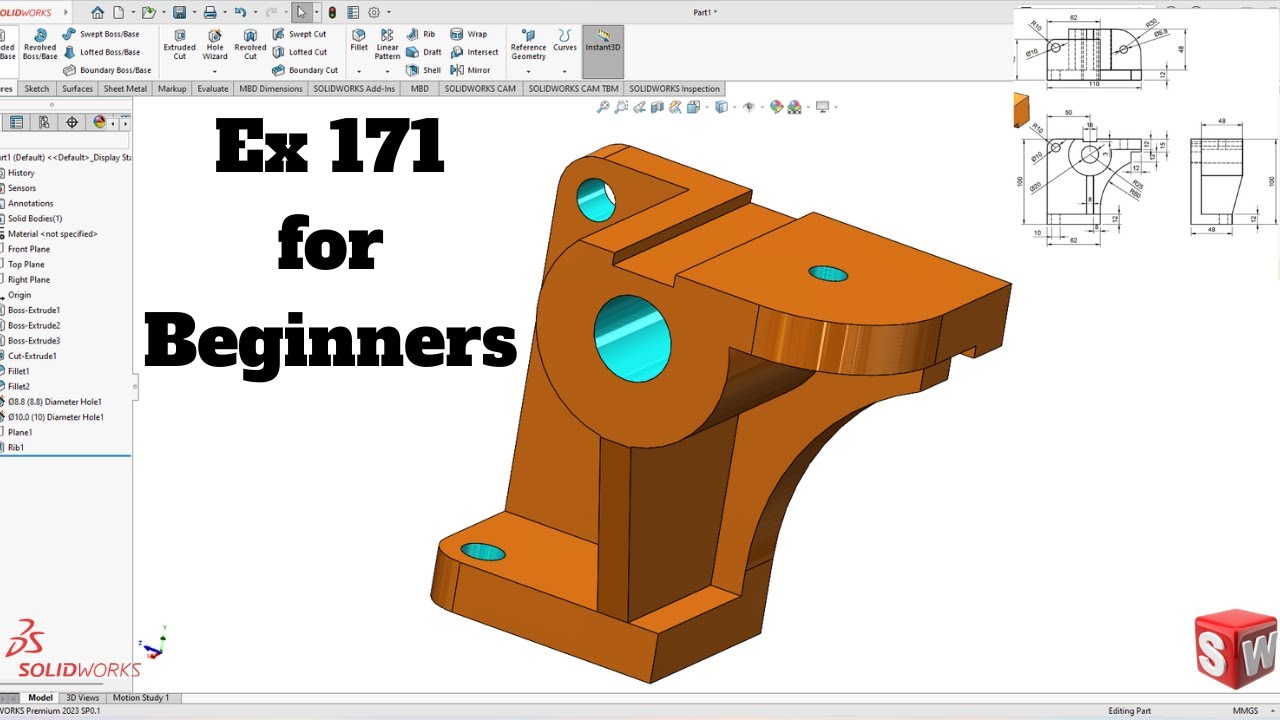
Task: Expand the Reference Geometry dropdown arrow
Action: coord(528,71)
